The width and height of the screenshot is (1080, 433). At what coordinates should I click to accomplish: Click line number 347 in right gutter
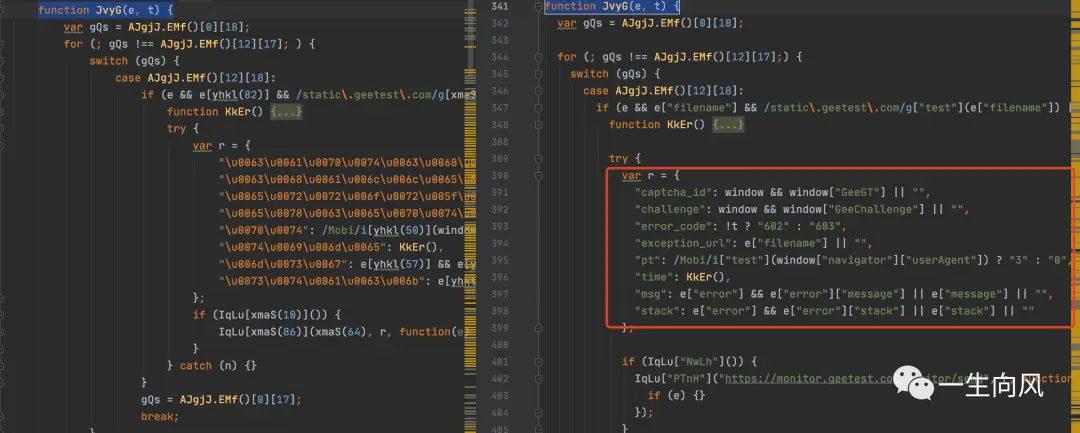tap(498, 107)
